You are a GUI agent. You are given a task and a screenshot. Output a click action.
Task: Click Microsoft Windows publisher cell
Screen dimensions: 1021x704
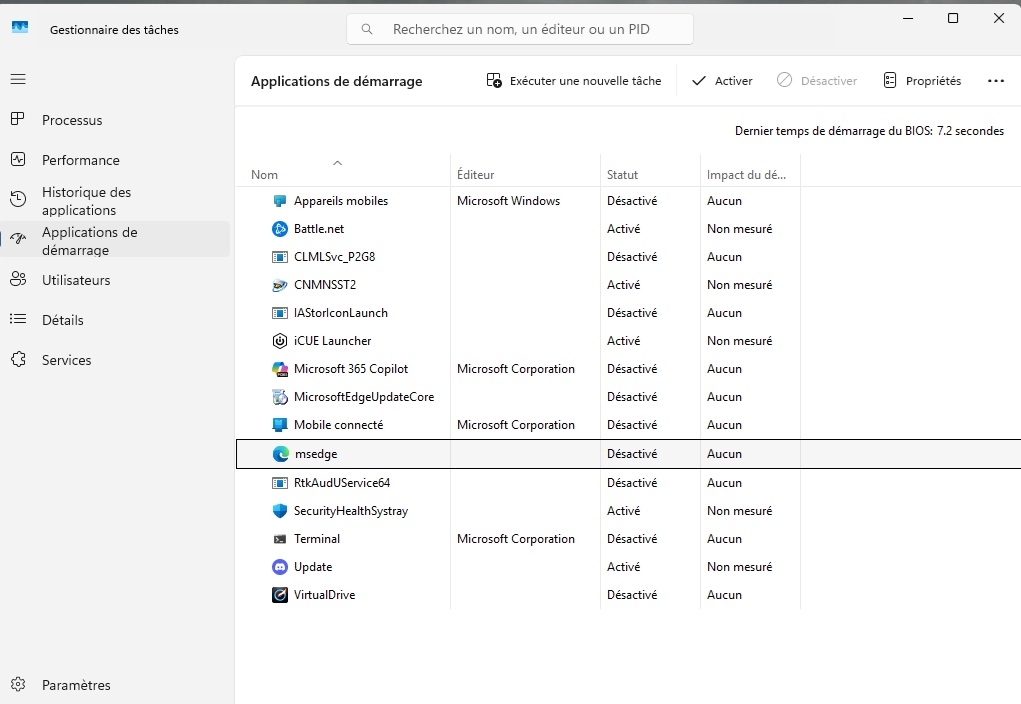[509, 201]
